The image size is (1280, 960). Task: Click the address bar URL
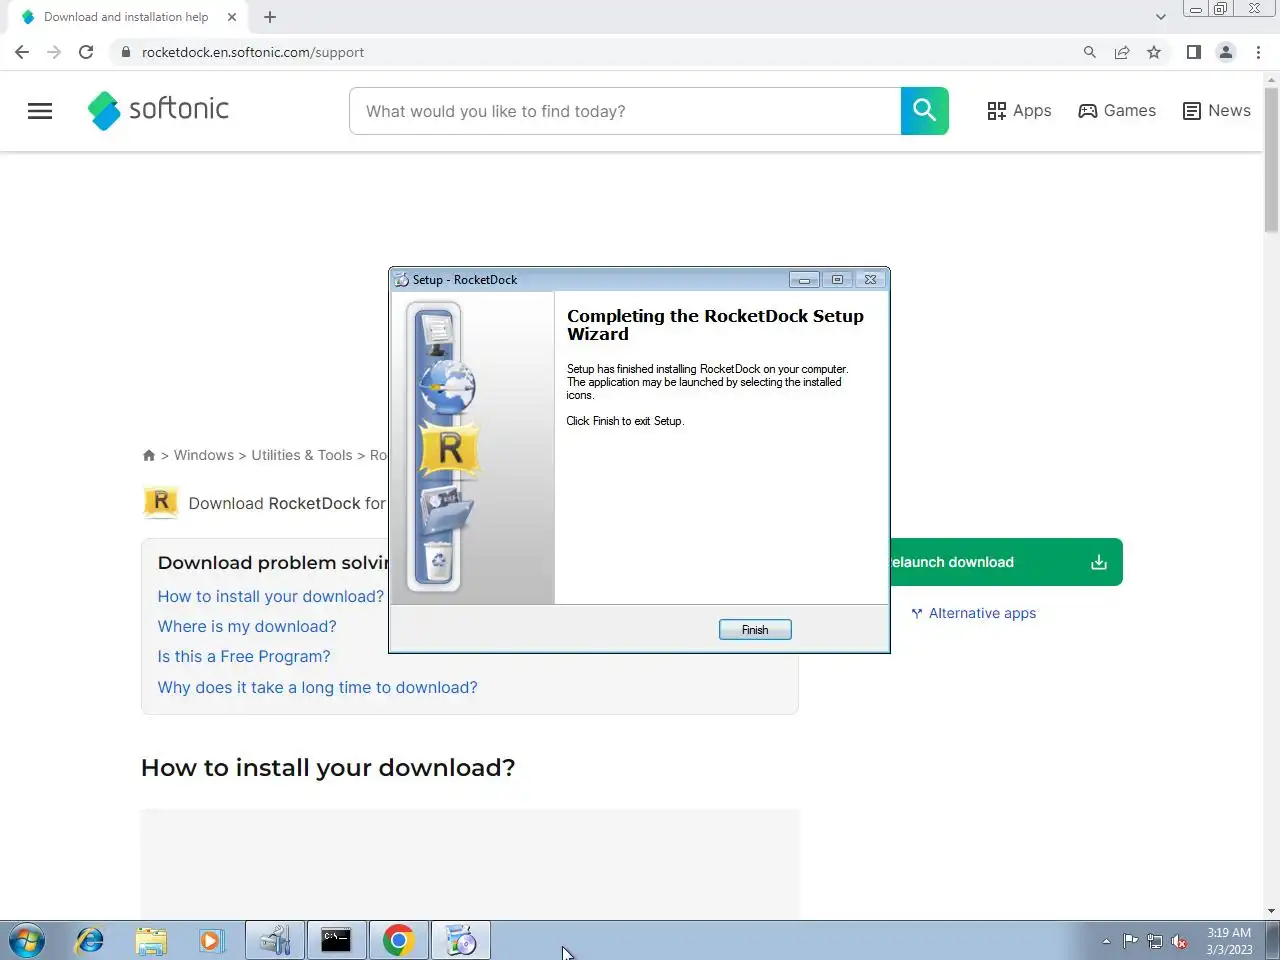click(x=253, y=52)
